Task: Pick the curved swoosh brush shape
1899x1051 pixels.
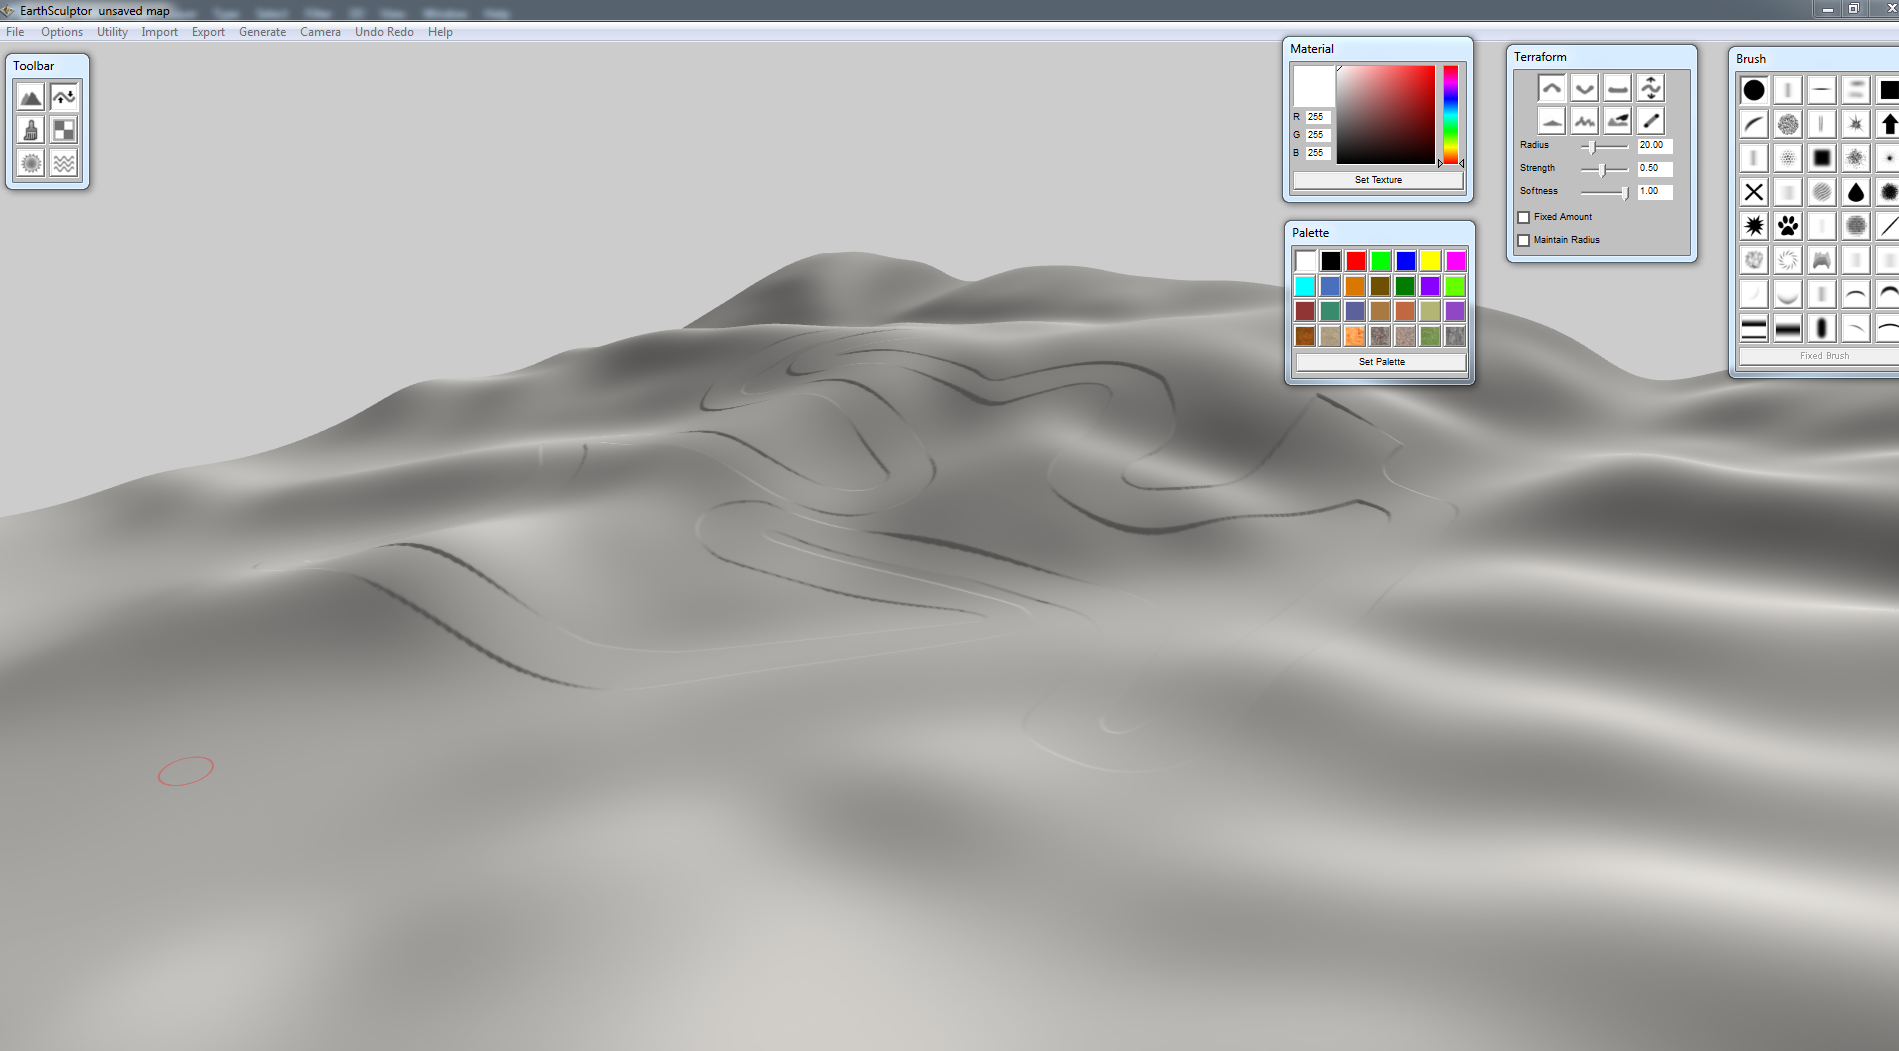Action: point(1754,124)
